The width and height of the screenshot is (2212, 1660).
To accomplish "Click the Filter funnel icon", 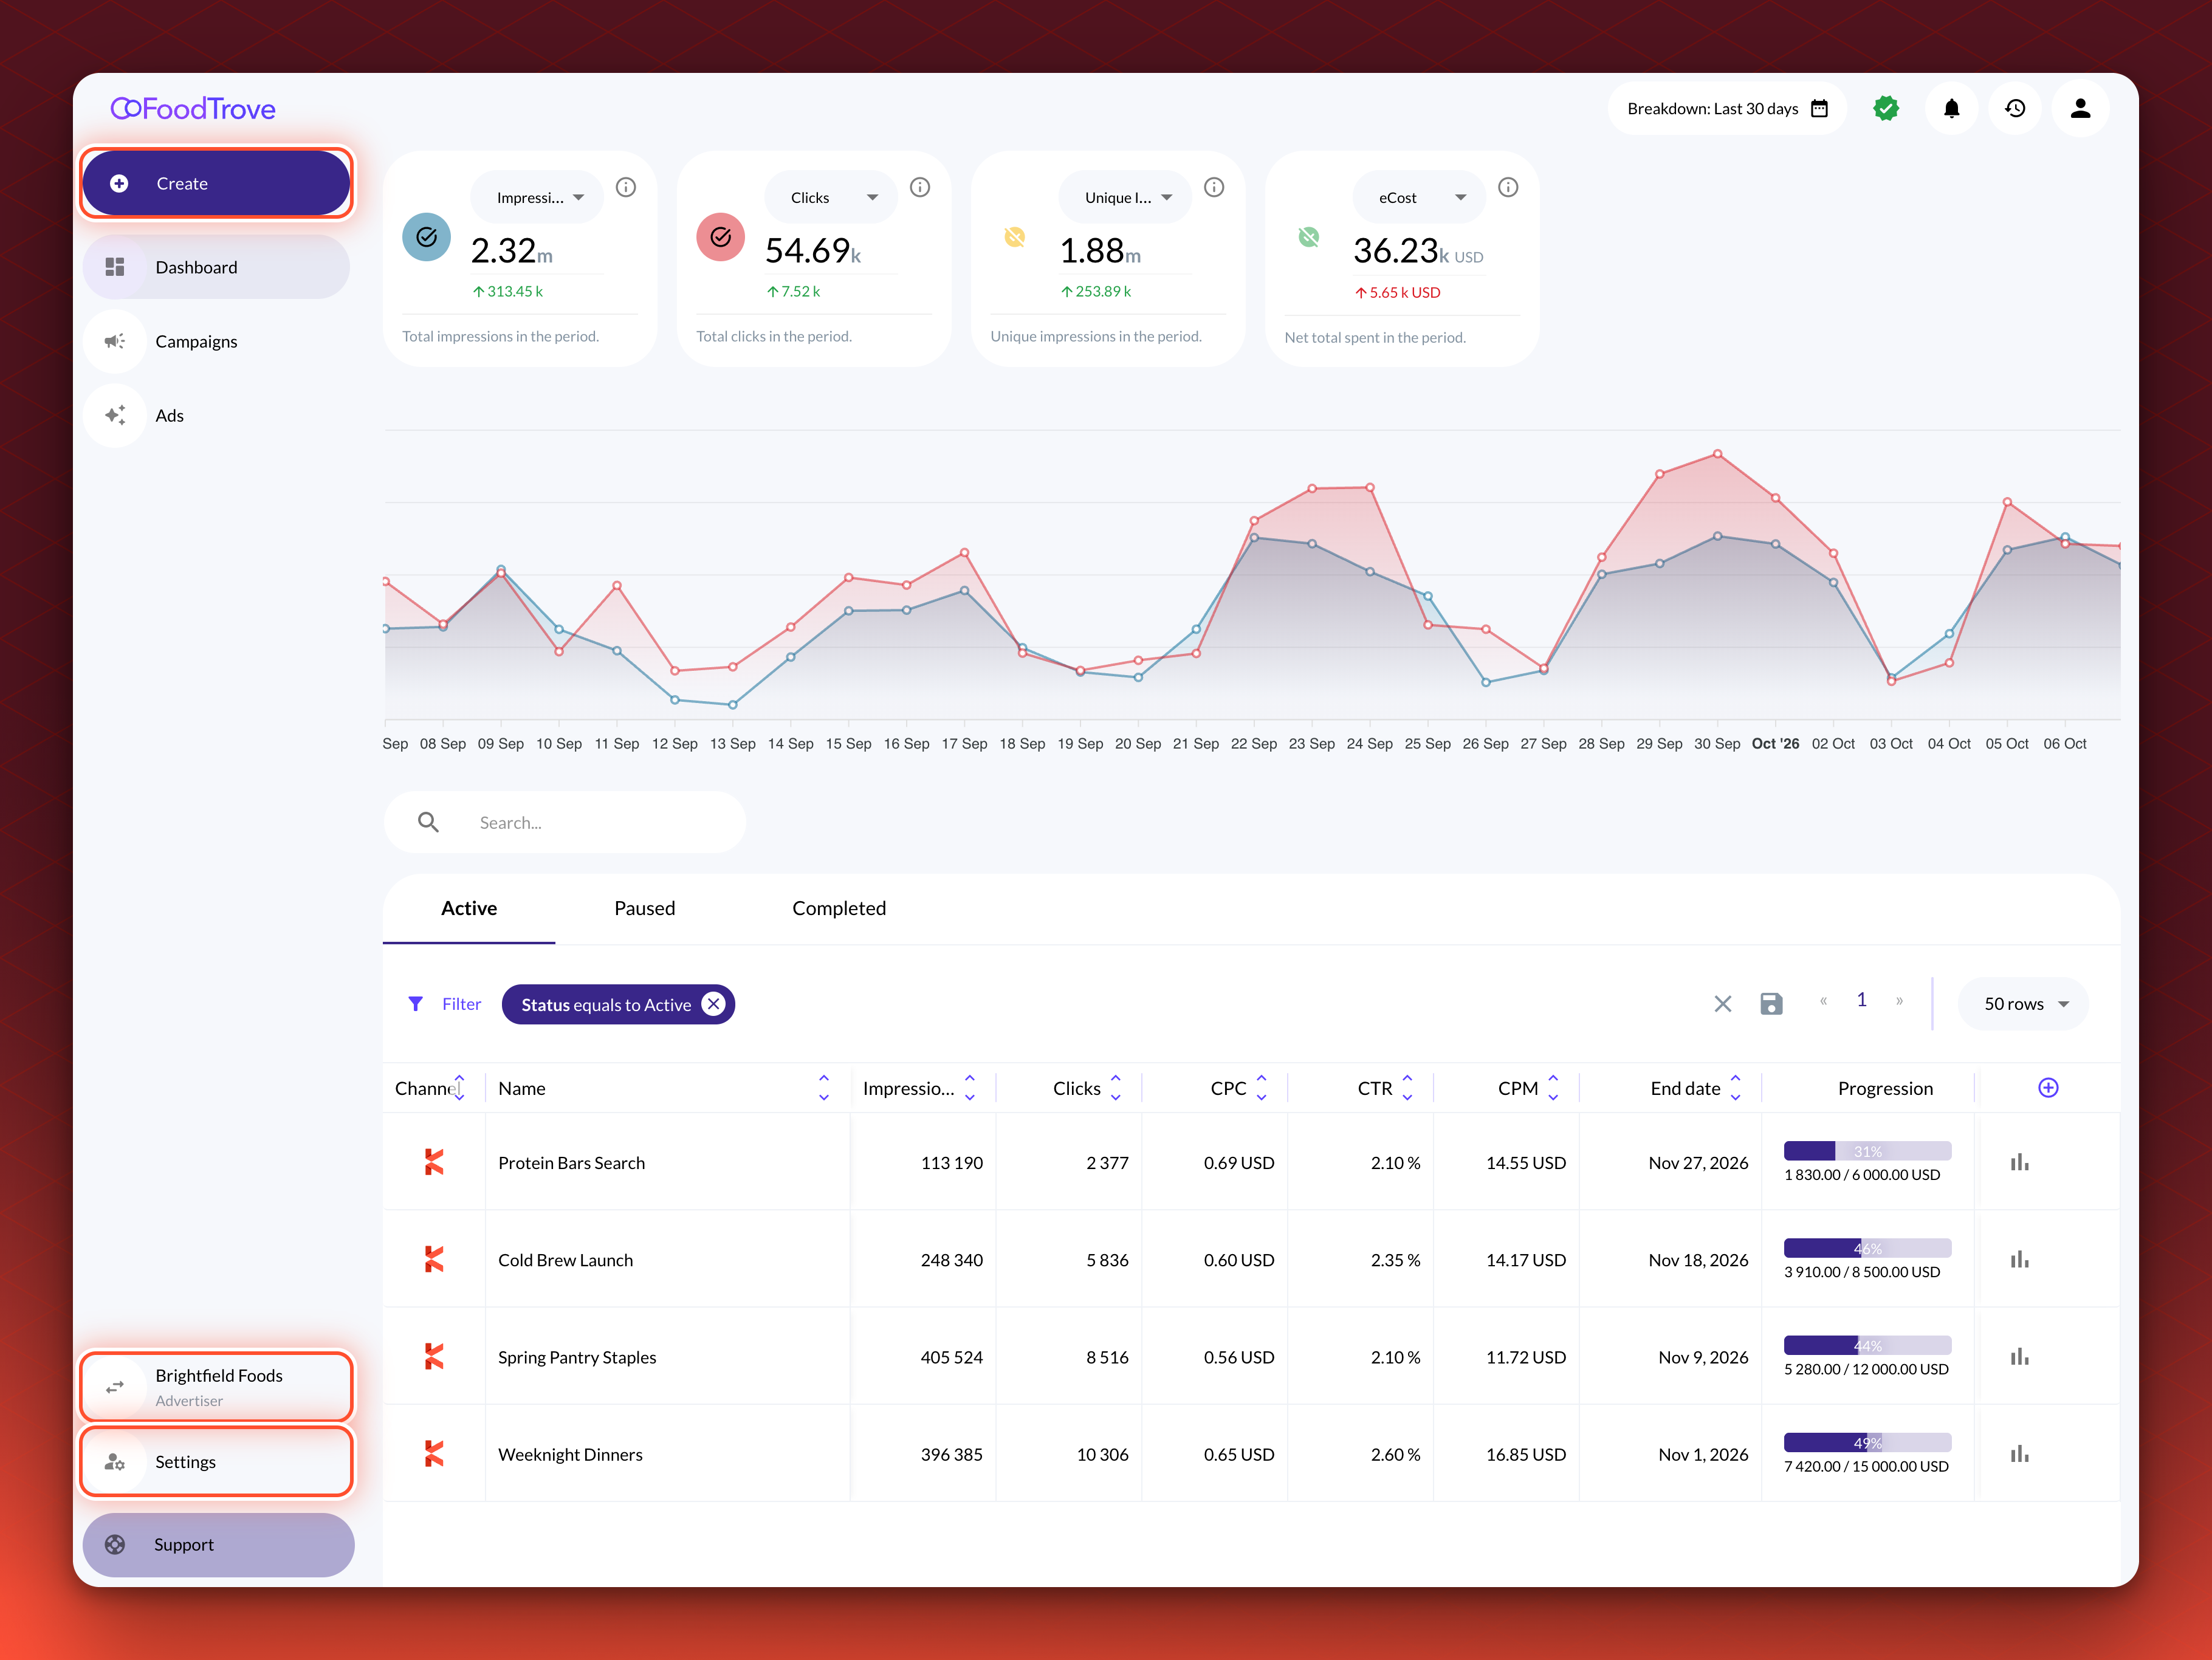I will point(415,1003).
